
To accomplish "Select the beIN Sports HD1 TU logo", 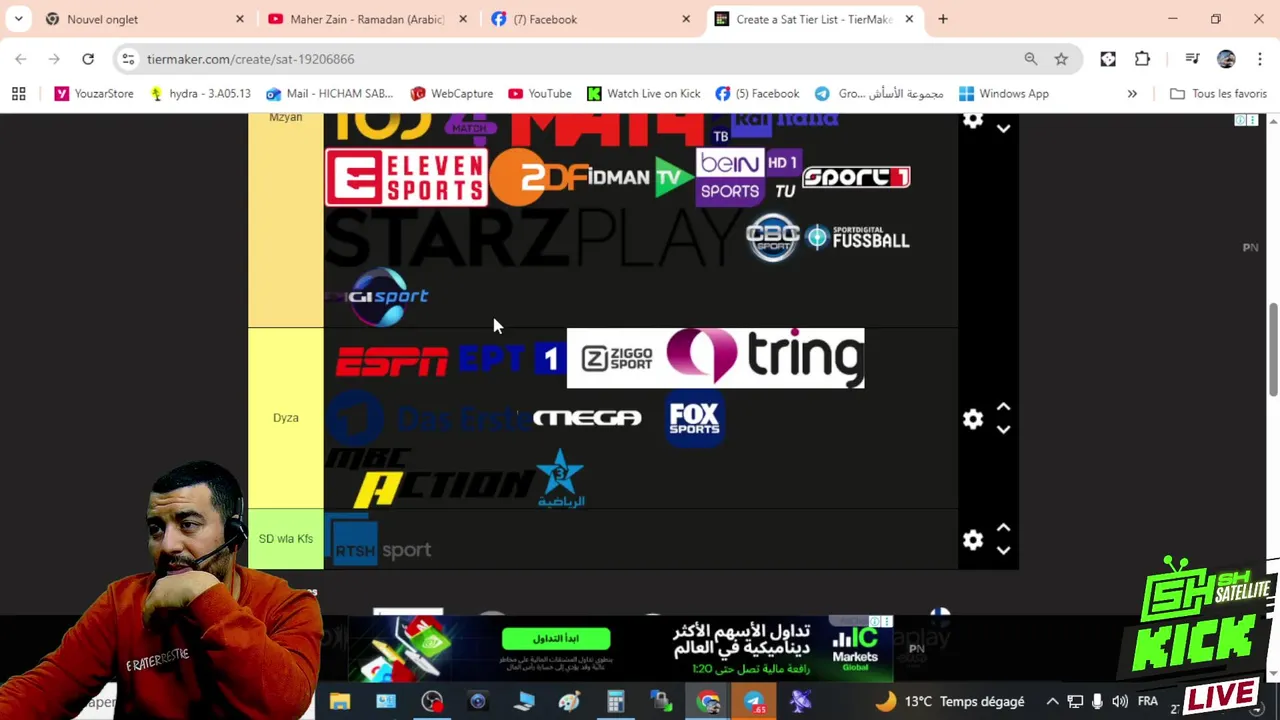I will (x=748, y=177).
